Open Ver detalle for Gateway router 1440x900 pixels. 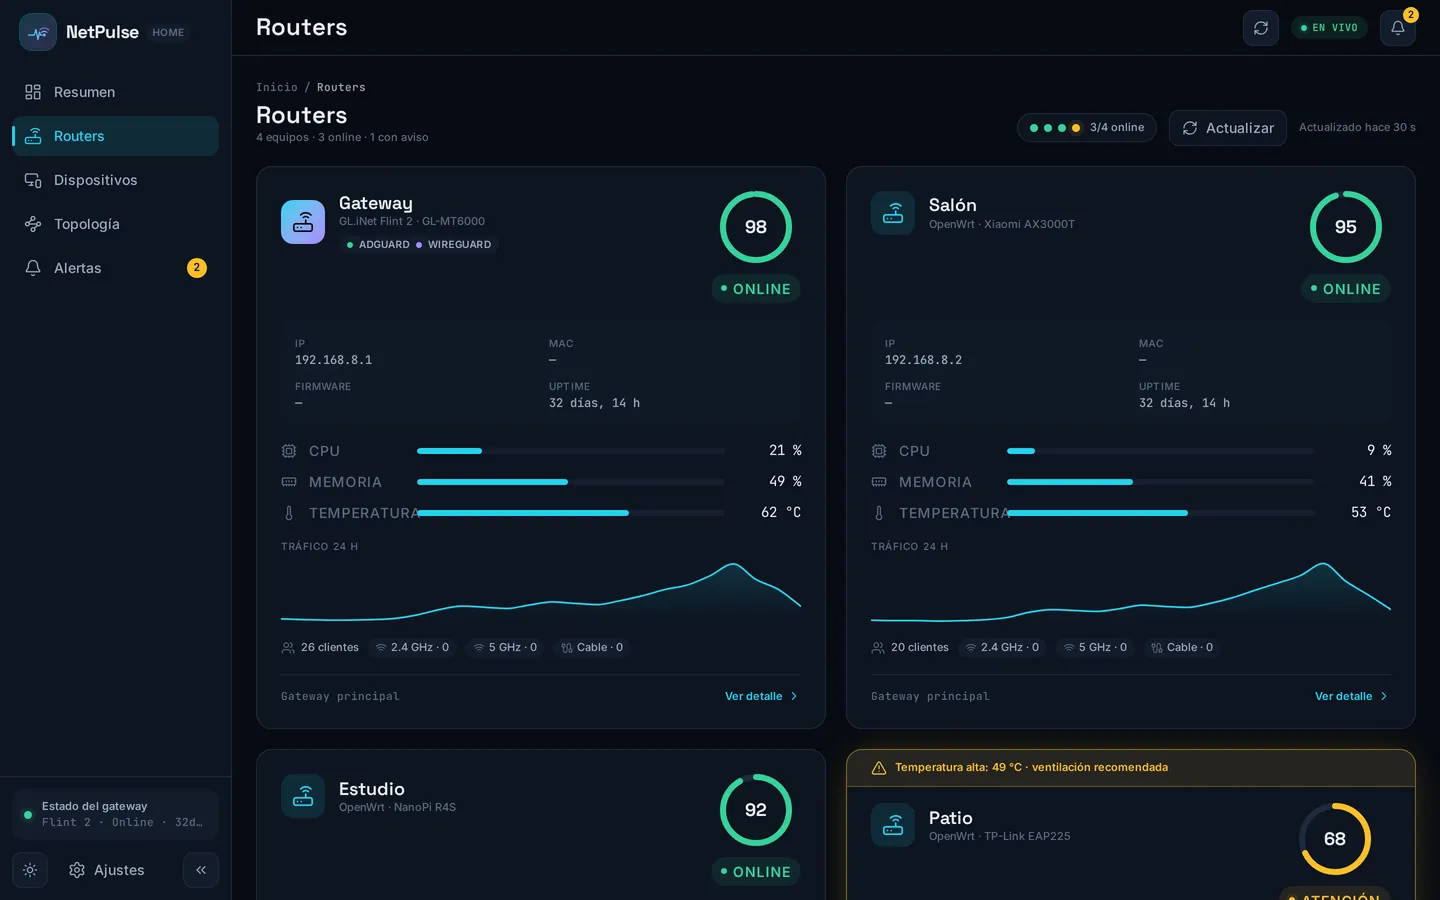click(x=762, y=696)
